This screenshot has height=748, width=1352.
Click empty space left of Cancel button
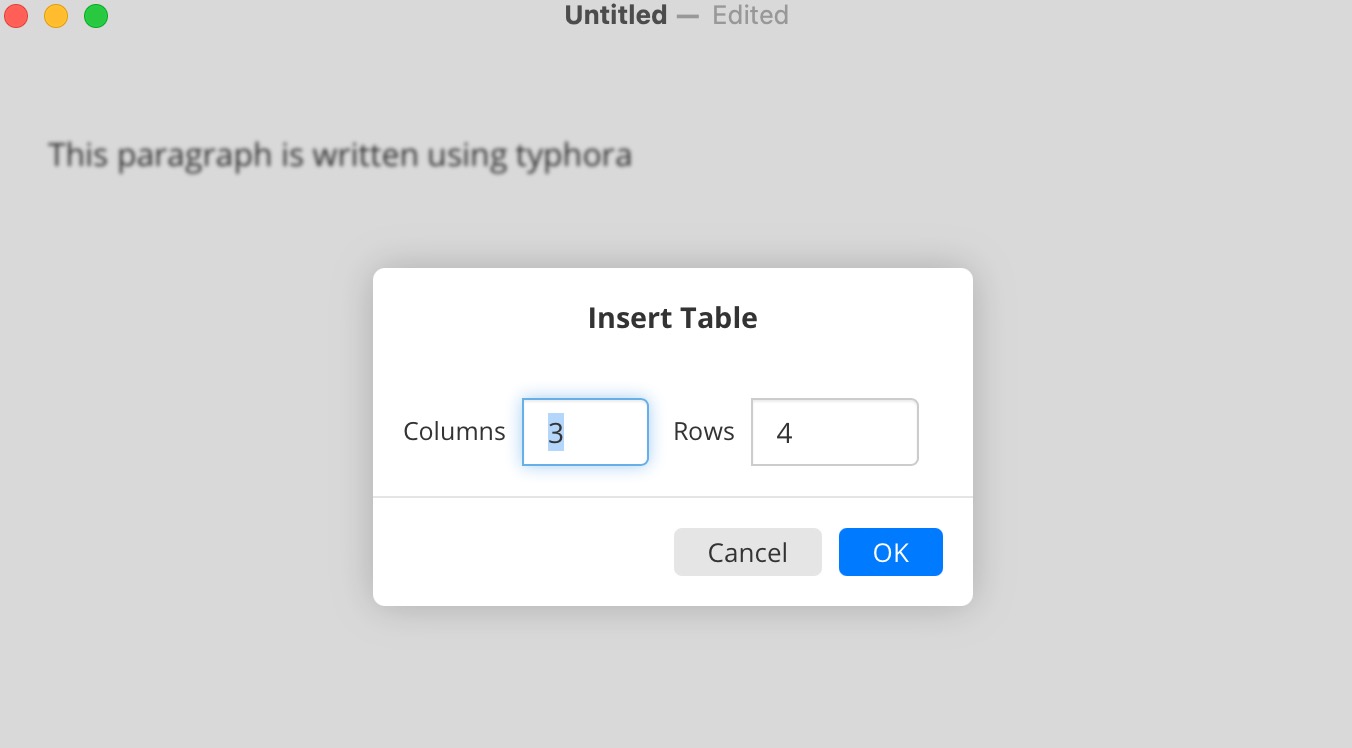520,552
